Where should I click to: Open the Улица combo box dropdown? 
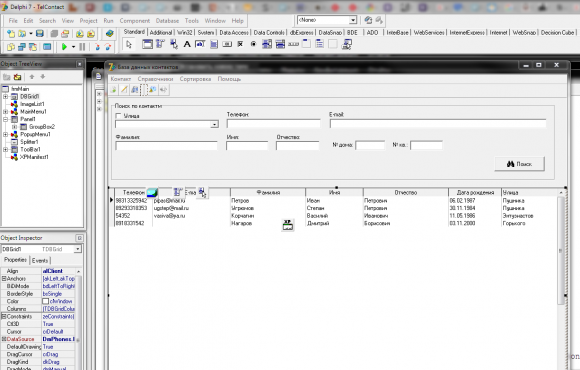[x=215, y=124]
